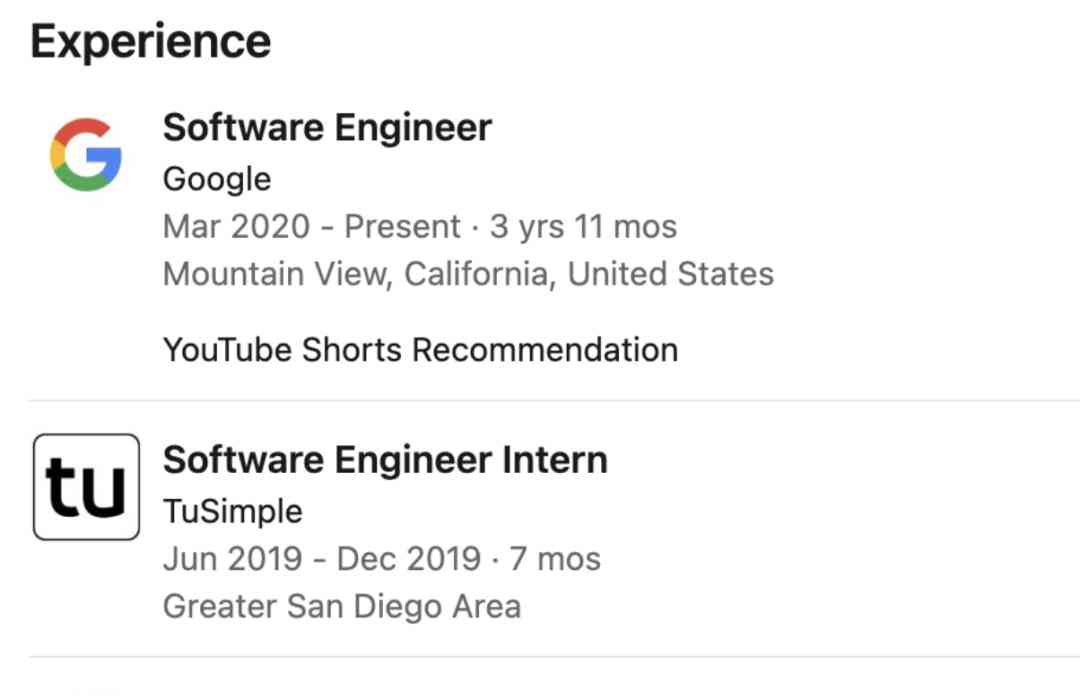
Task: Select the Jun 2019 - Dec 2019 dates
Action: 322,559
